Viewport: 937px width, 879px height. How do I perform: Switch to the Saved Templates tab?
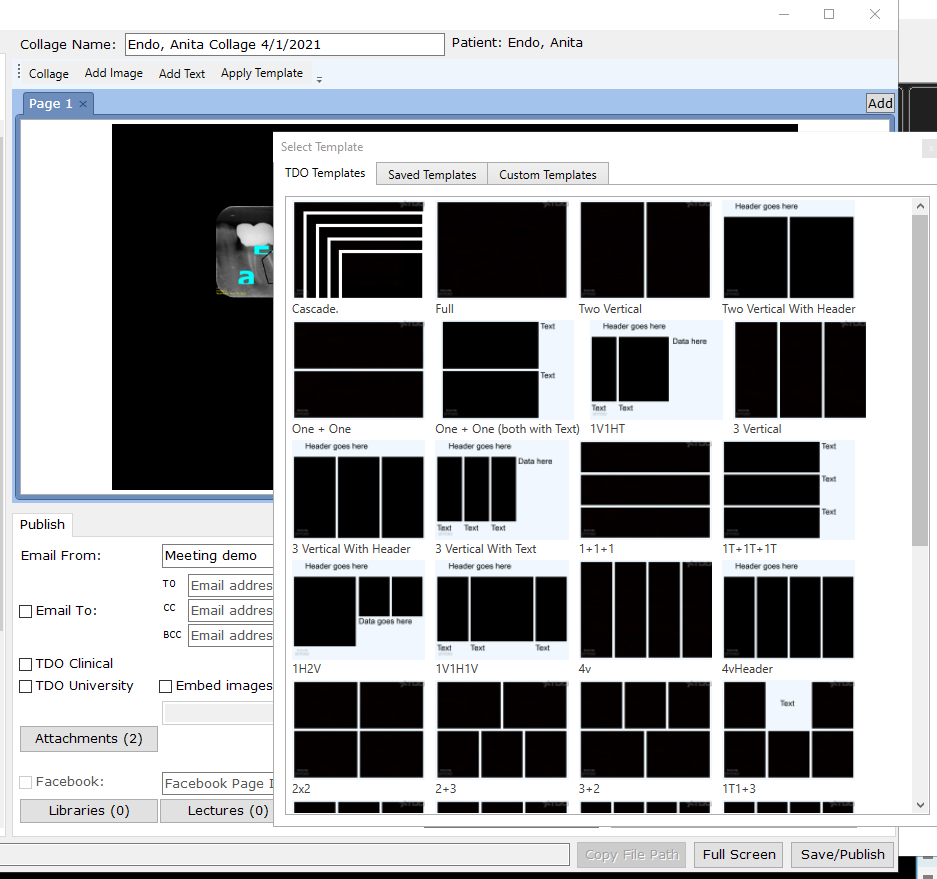coord(432,174)
